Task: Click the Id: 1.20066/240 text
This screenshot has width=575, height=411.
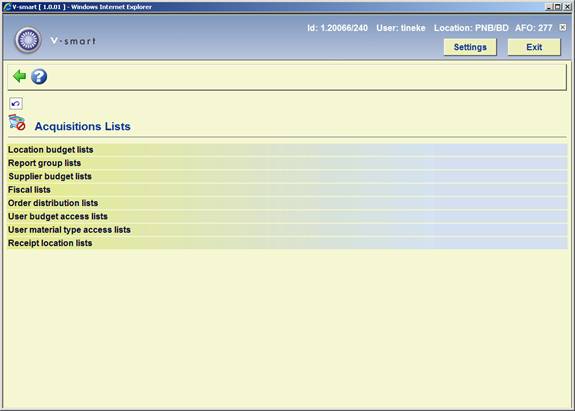Action: click(x=337, y=28)
